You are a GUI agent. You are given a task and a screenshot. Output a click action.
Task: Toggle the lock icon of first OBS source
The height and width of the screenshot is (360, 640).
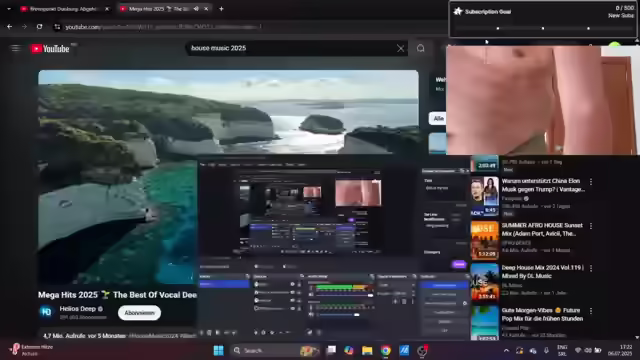pos(299,284)
